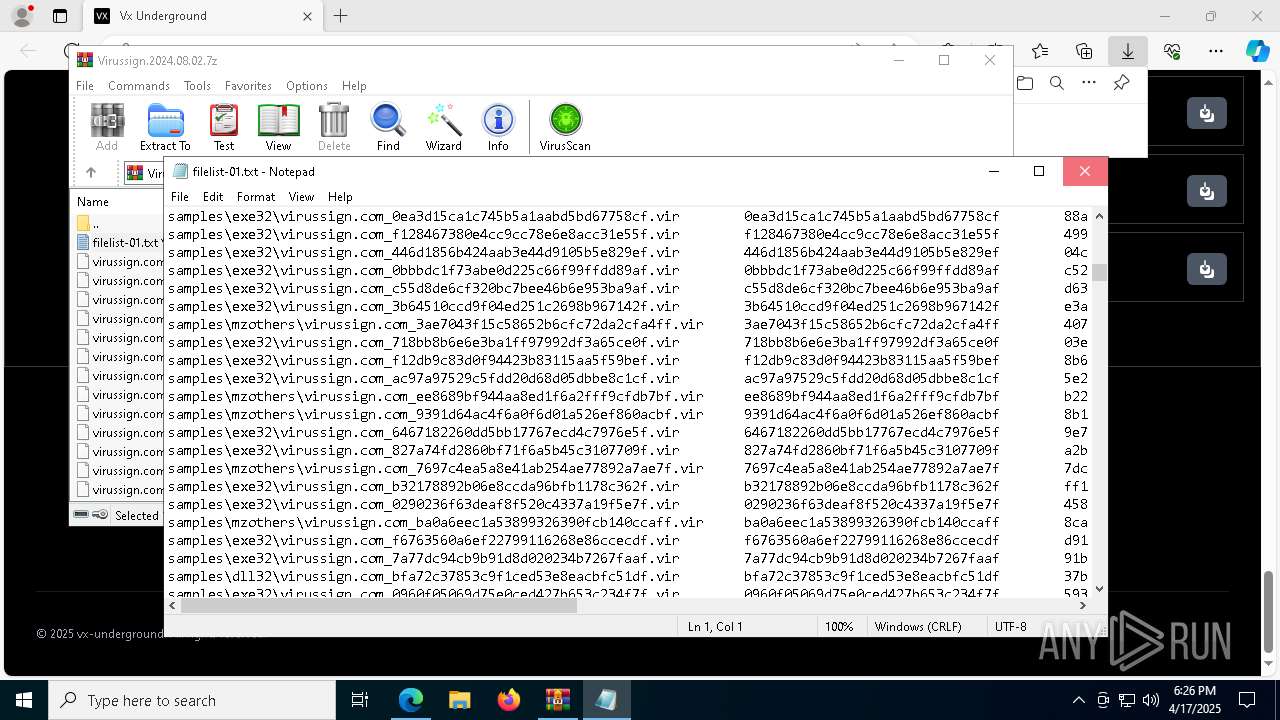Click 'UTF-8' in Notepad status bar

(1010, 627)
